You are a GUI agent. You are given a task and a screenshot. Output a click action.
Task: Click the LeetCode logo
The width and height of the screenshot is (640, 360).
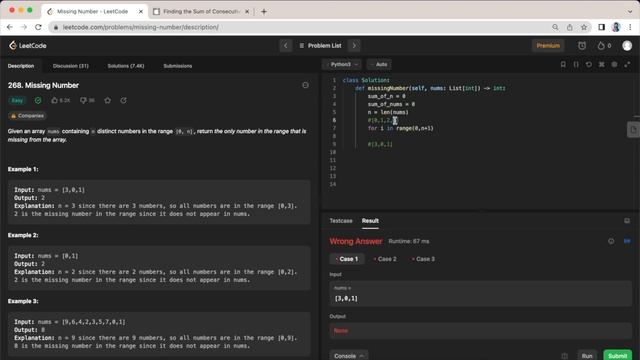click(x=28, y=45)
